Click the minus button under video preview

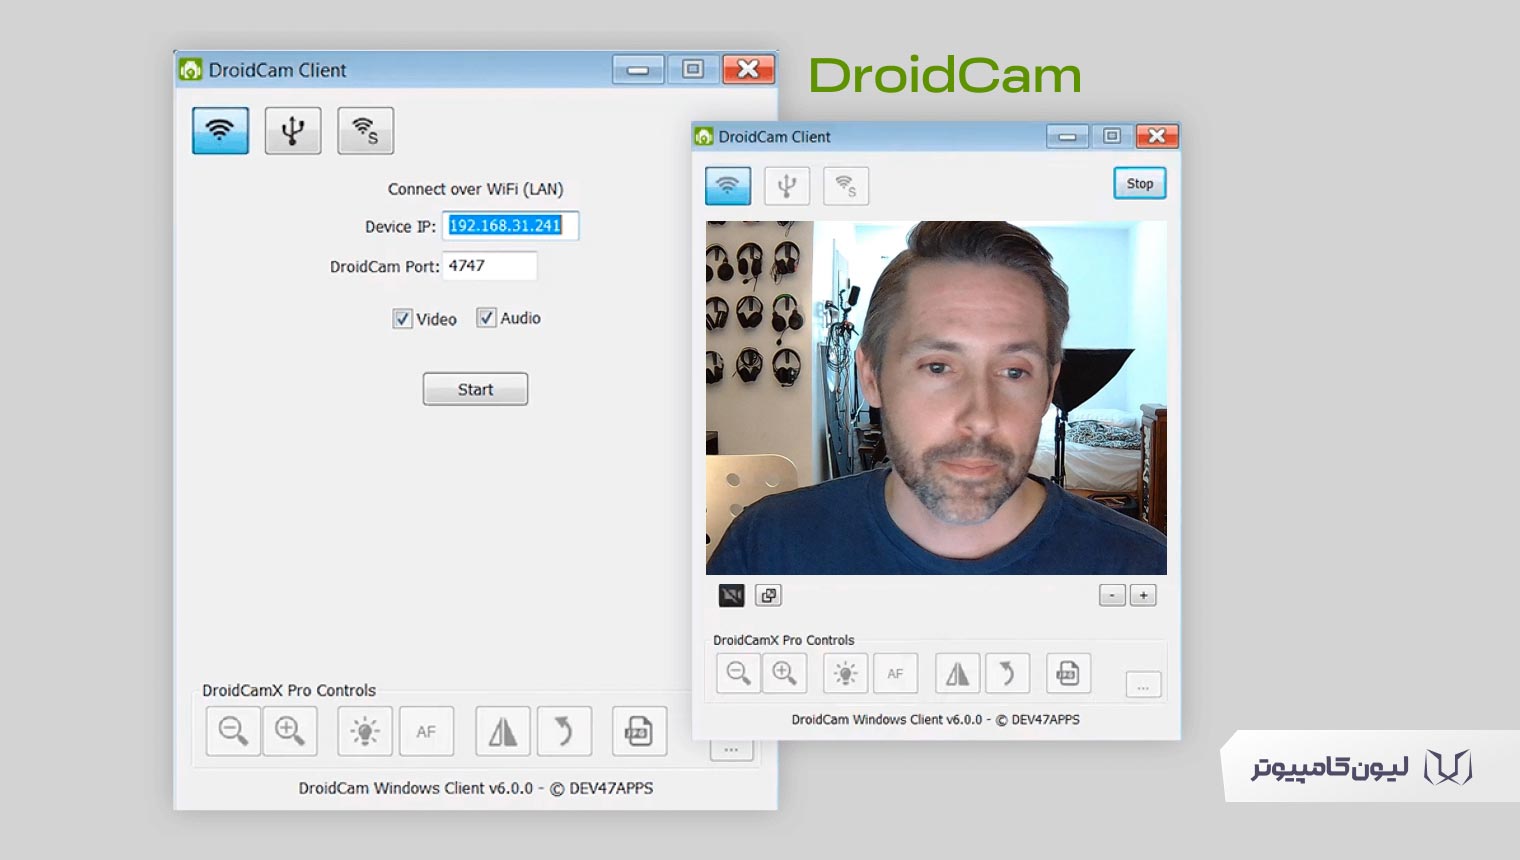(1112, 595)
